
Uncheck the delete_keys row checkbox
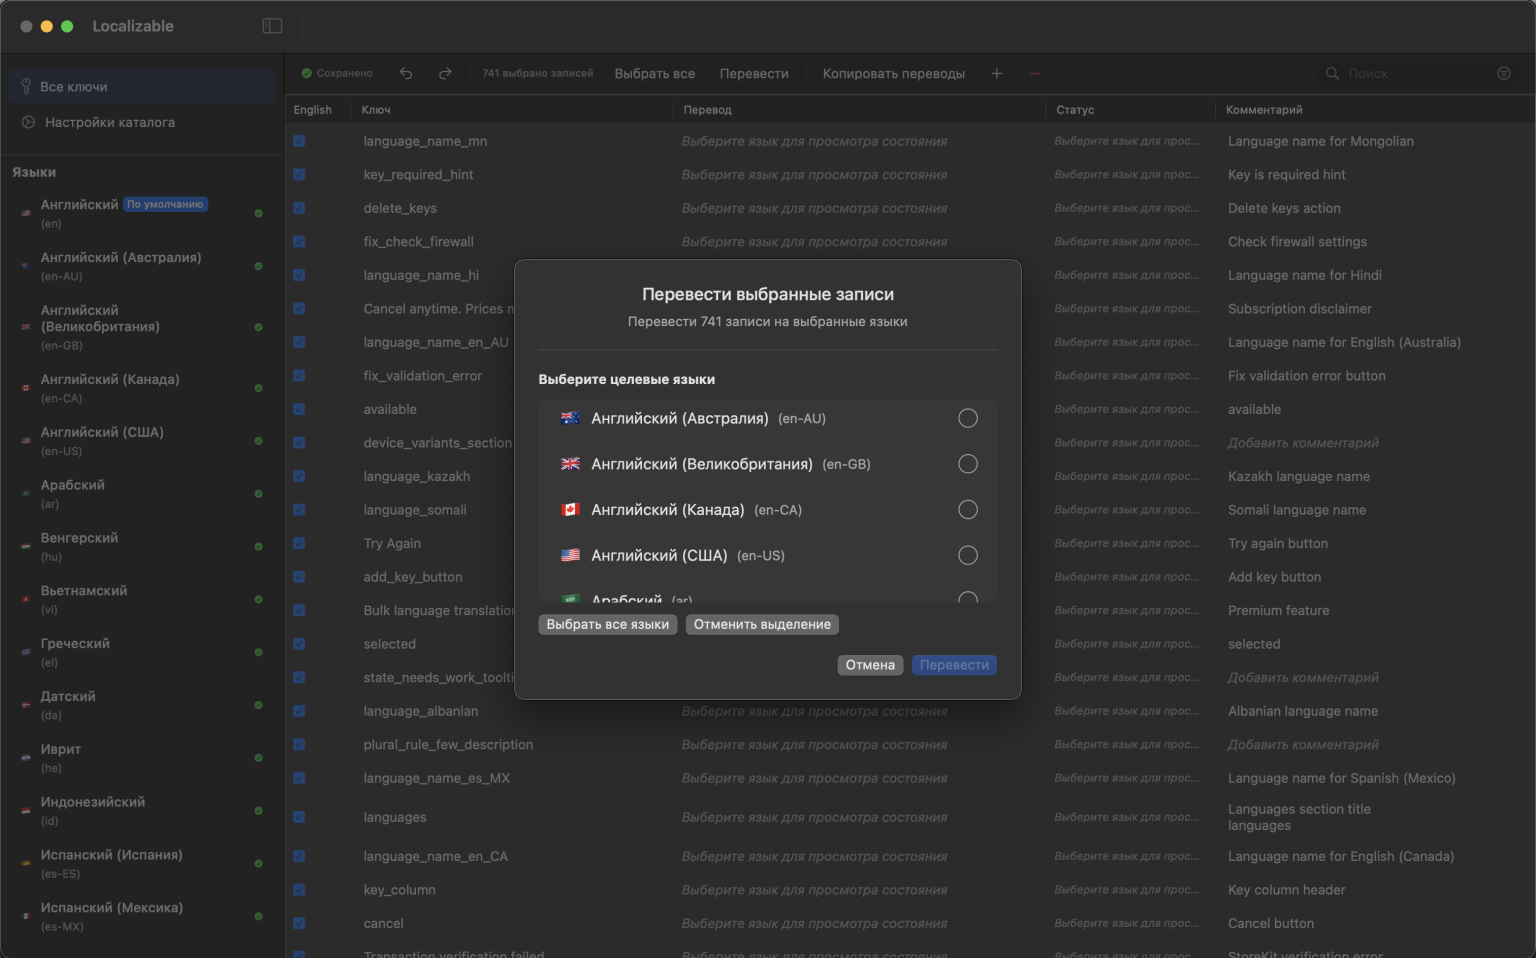pos(299,208)
